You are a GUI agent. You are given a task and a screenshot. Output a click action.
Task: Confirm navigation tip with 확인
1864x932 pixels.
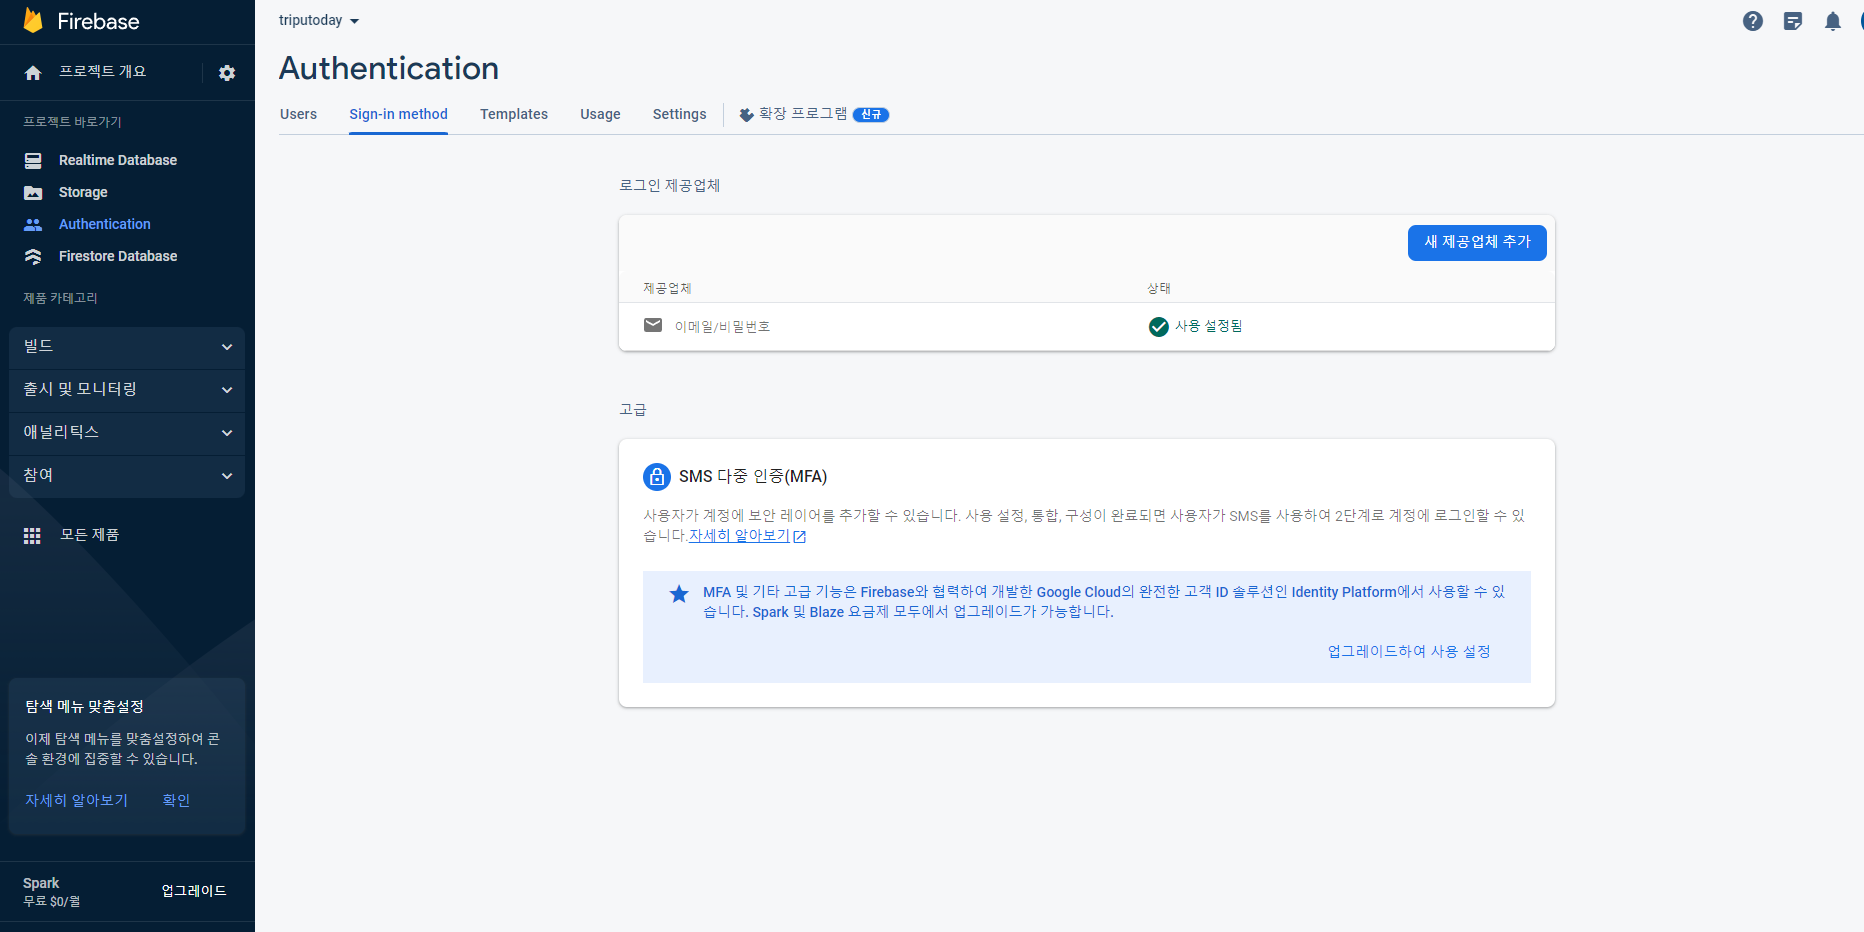click(x=176, y=800)
